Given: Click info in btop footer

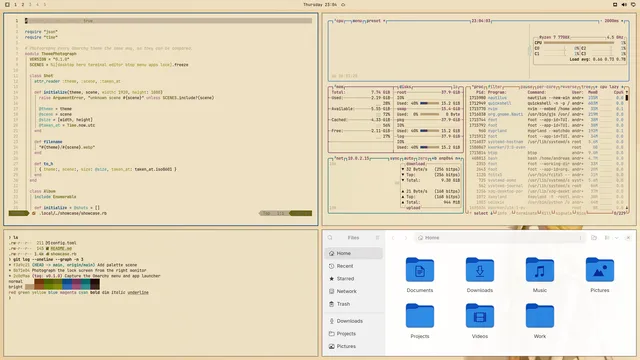Looking at the screenshot, I should (x=502, y=213).
